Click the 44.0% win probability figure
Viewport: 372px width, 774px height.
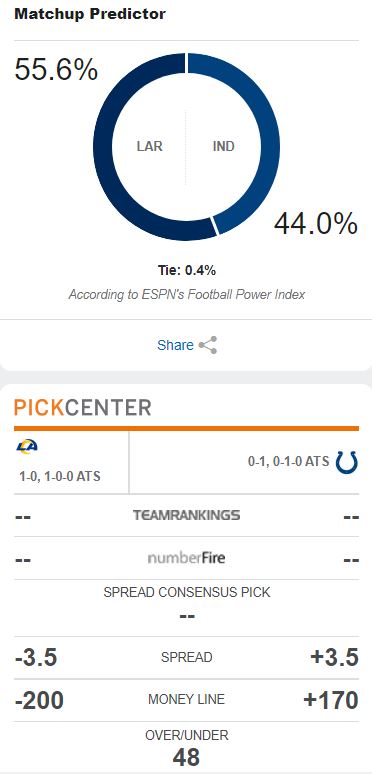[x=316, y=224]
